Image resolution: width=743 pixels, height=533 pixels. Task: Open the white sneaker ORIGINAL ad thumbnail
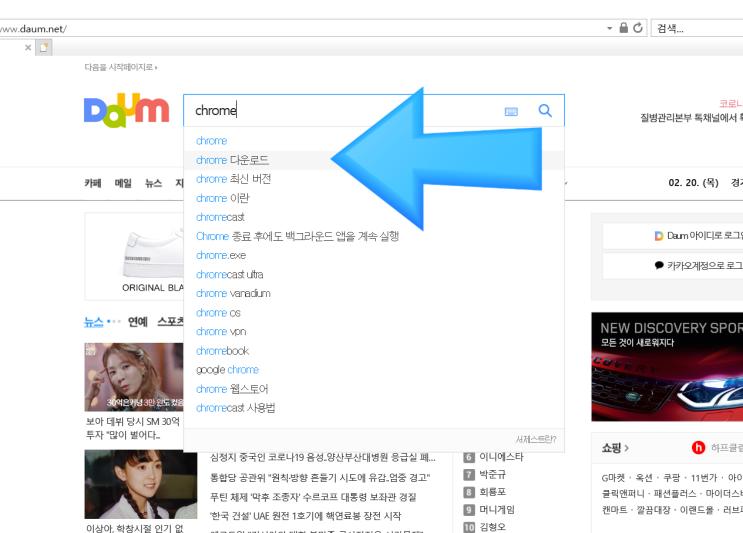135,256
